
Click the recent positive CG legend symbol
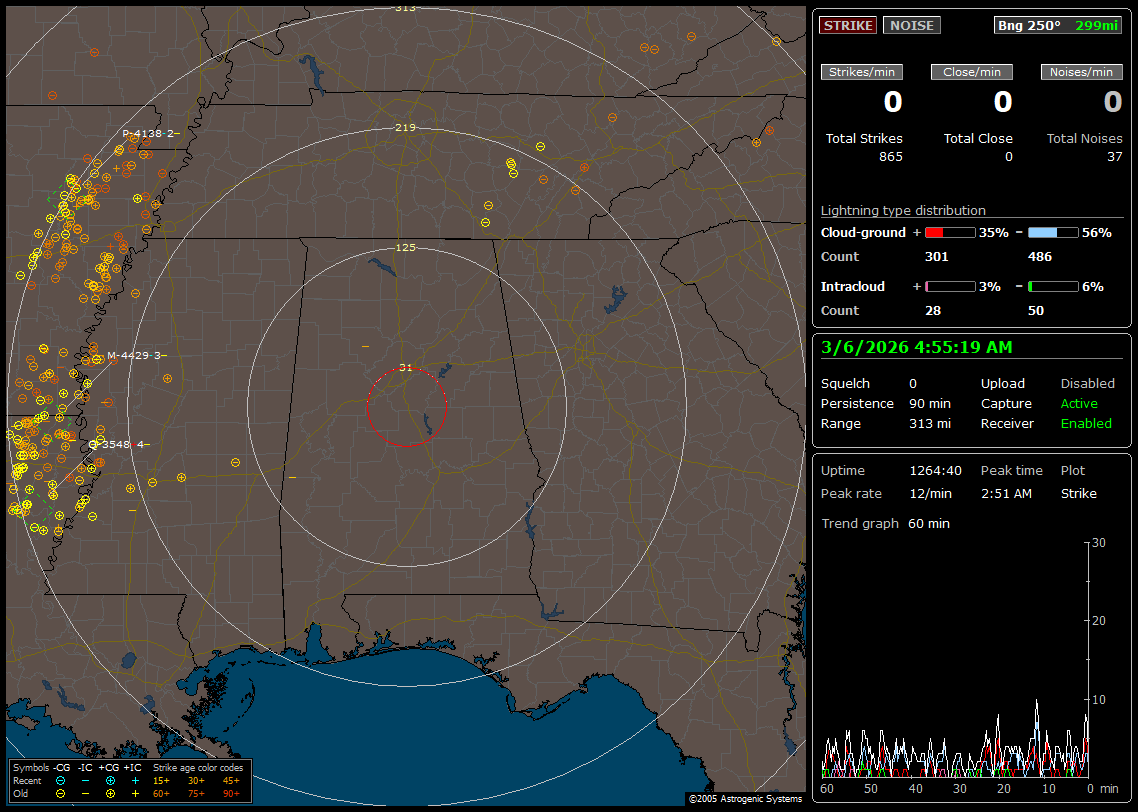110,780
